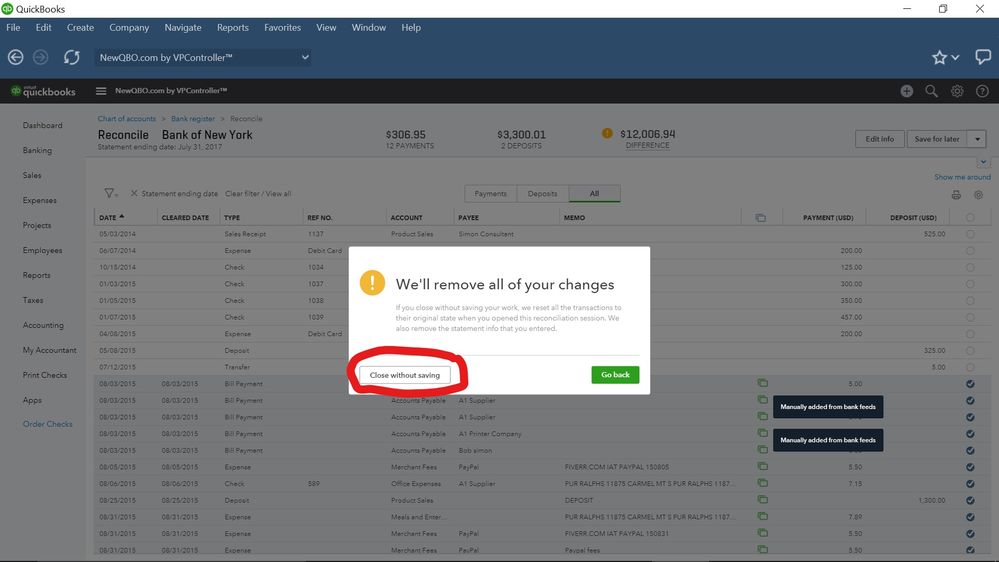
Task: Remove the Statement ending date filter X
Action: click(134, 193)
